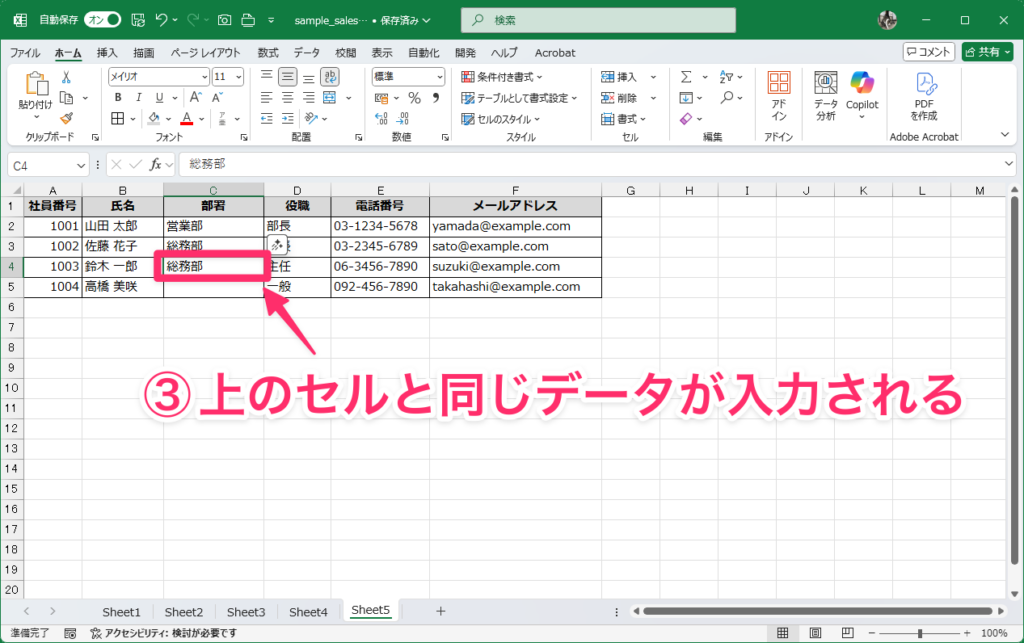
Task: Click the cut scissors icon
Action: tap(66, 77)
